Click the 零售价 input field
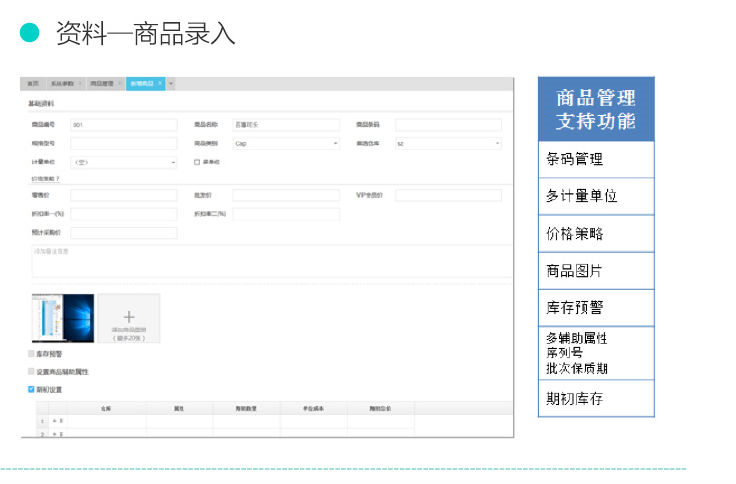This screenshot has width=736, height=484. [x=123, y=195]
